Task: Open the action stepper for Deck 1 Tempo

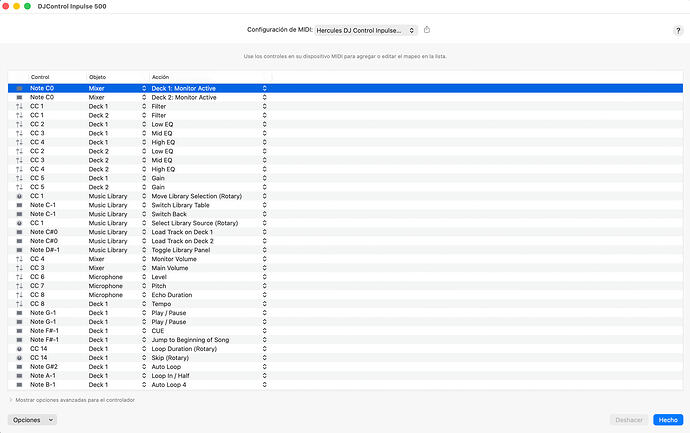Action: click(x=264, y=304)
